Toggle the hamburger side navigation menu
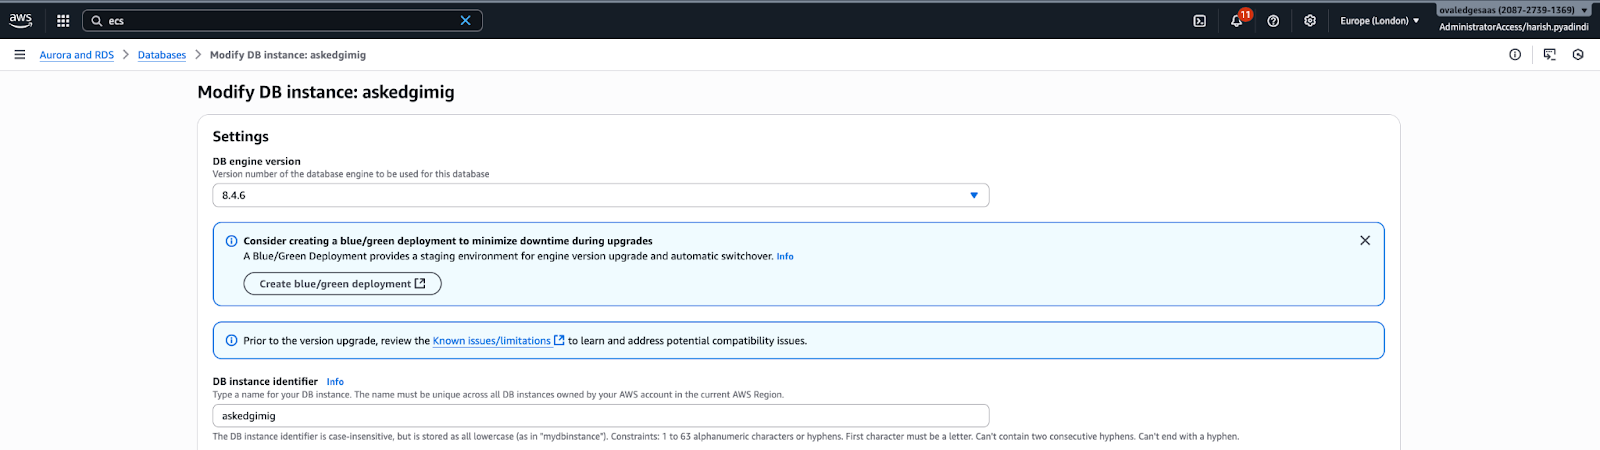 [20, 55]
